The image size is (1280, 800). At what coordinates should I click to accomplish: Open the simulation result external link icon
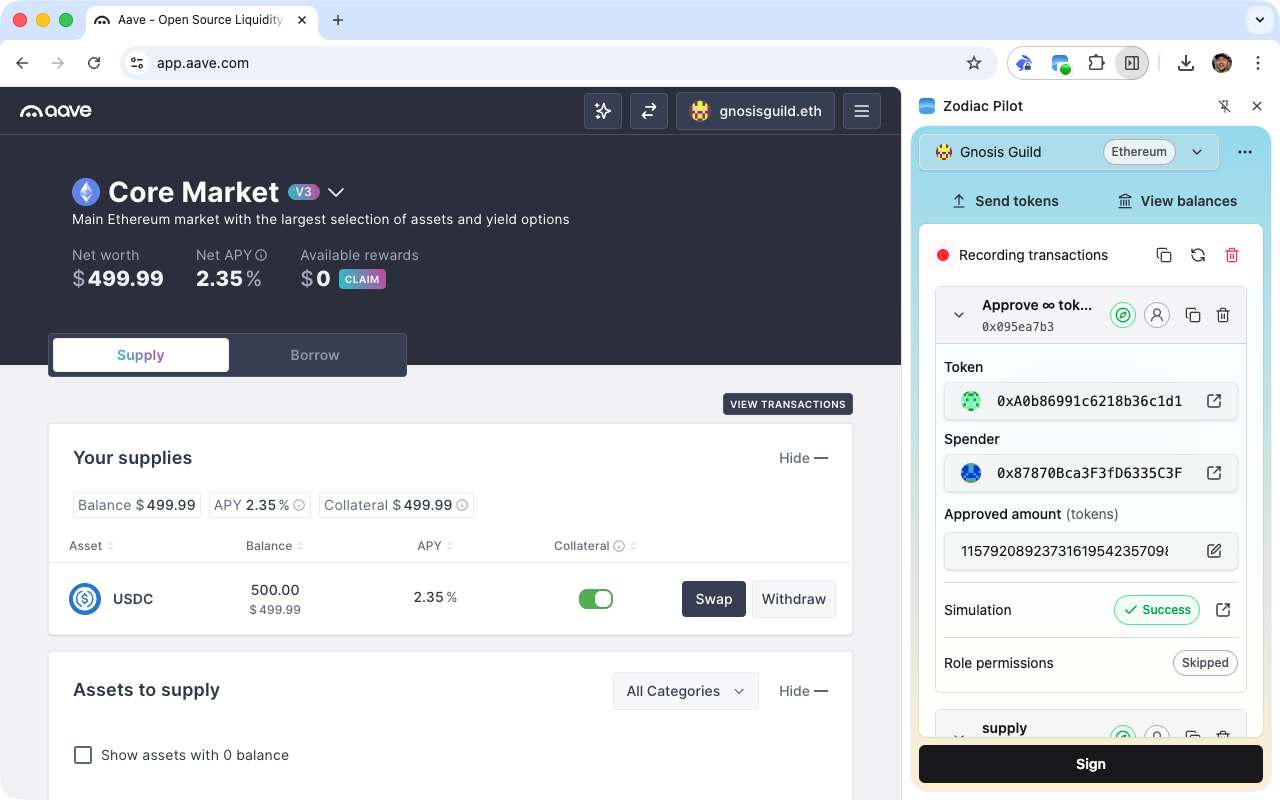click(x=1222, y=610)
